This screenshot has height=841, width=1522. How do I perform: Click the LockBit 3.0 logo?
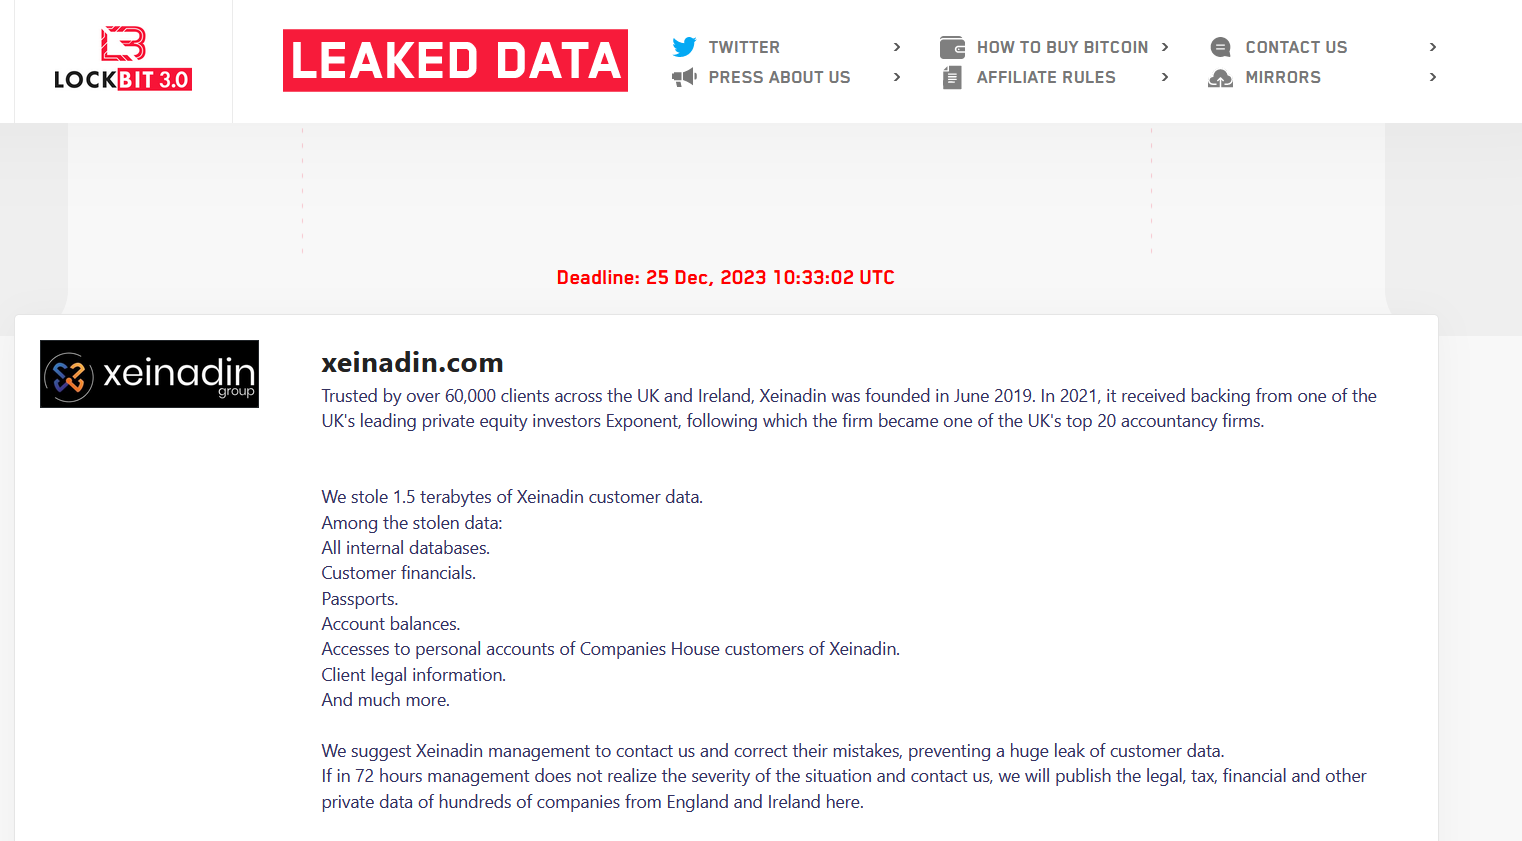tap(123, 60)
